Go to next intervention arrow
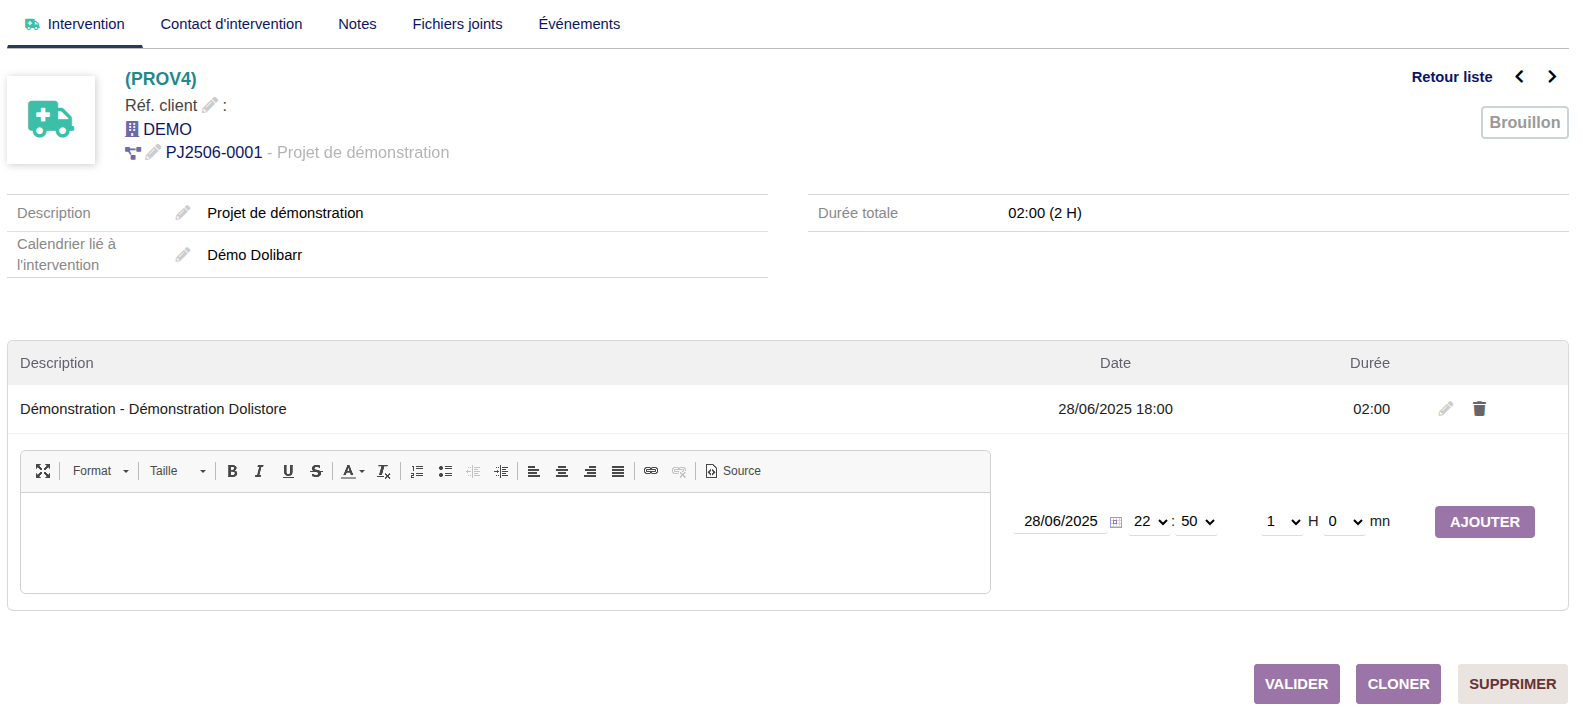 pos(1552,77)
